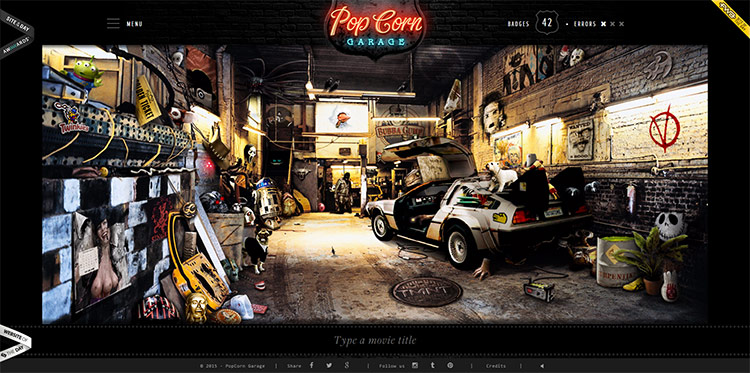This screenshot has width=750, height=373.
Task: Open the Credits link in footer
Action: (x=496, y=366)
